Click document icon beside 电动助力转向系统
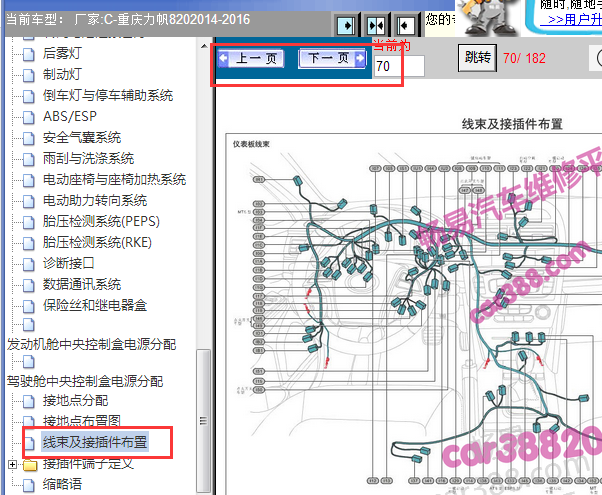Viewport: 602px width, 495px height. point(29,201)
